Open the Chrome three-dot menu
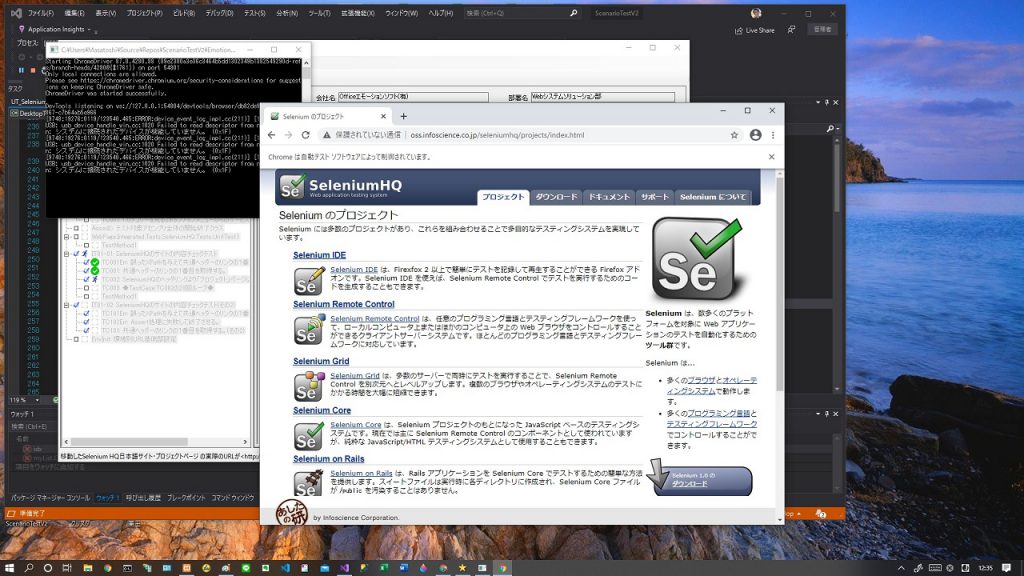This screenshot has height=576, width=1024. tap(773, 135)
